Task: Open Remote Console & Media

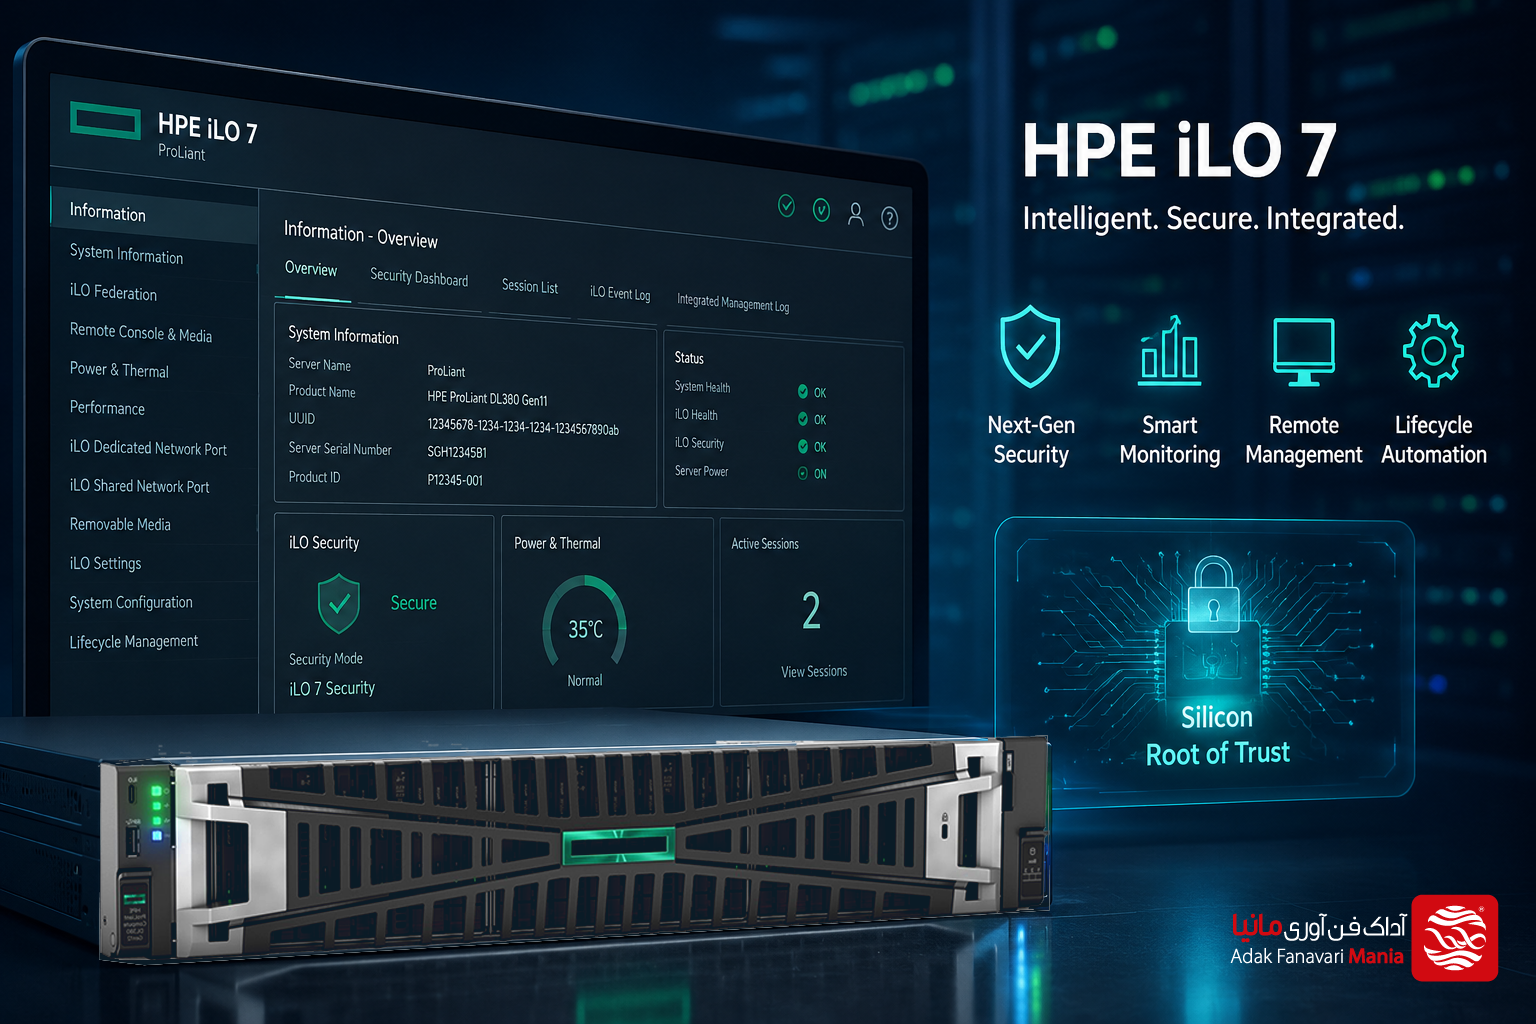Action: (x=140, y=332)
